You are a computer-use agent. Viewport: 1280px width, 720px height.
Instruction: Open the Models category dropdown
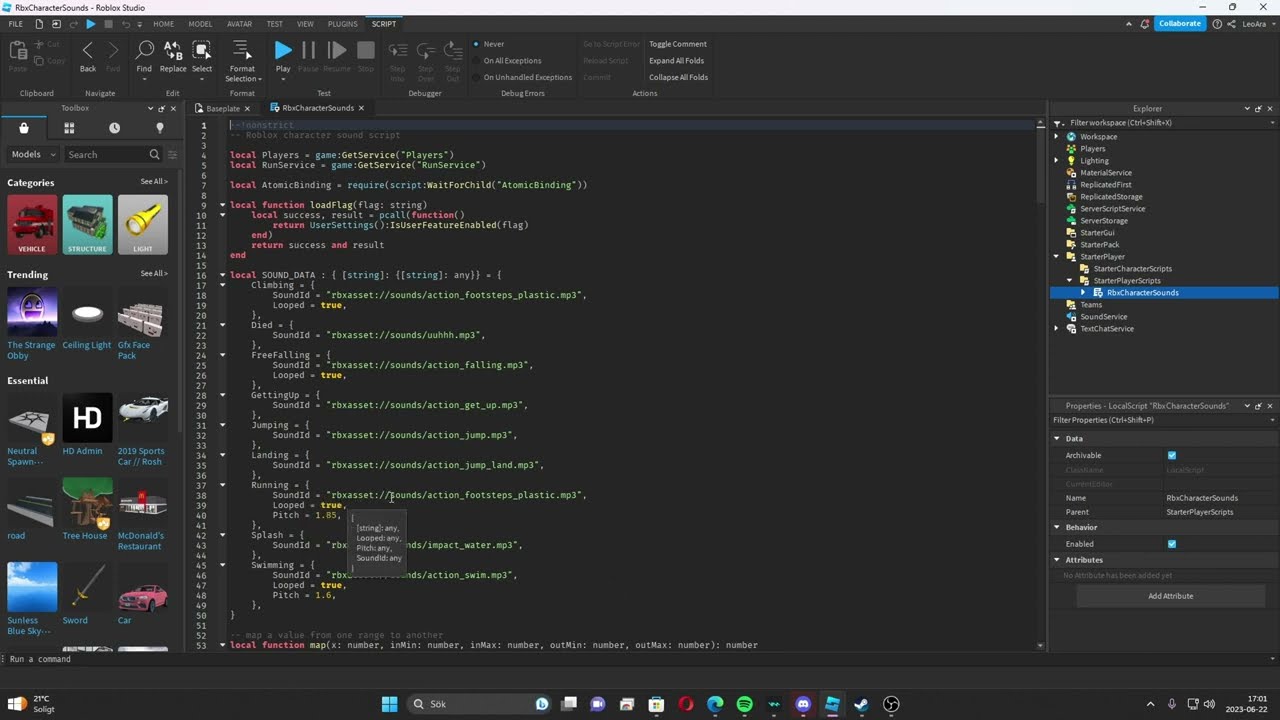pyautogui.click(x=33, y=155)
